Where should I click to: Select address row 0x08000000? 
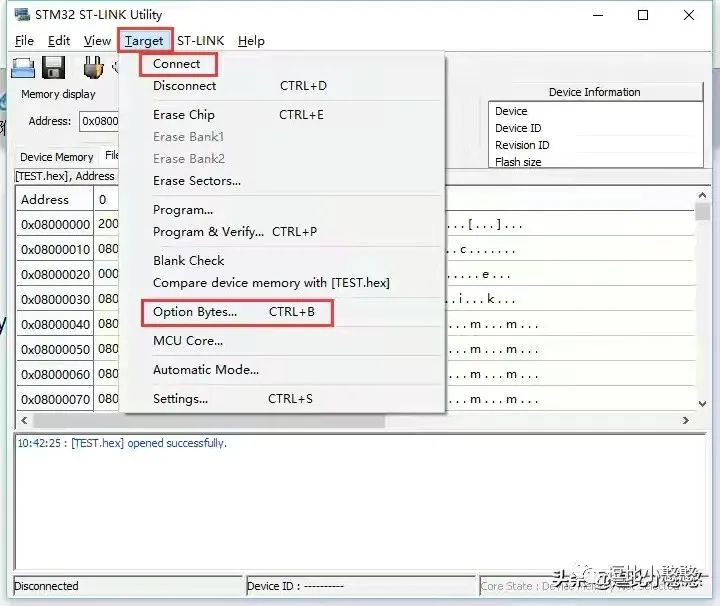(55, 224)
